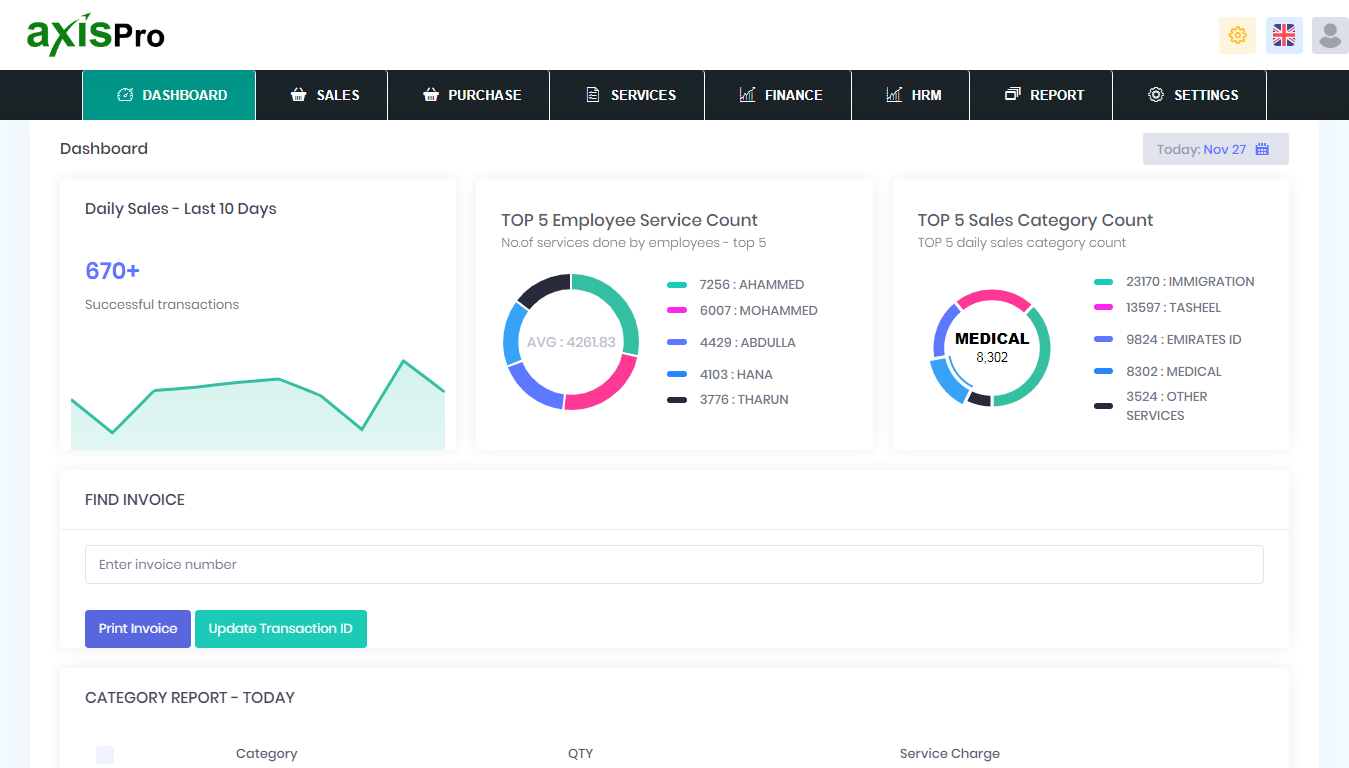Click 'TOP 5 Sales Category Count' heading
This screenshot has height=768, width=1349.
pos(1035,220)
